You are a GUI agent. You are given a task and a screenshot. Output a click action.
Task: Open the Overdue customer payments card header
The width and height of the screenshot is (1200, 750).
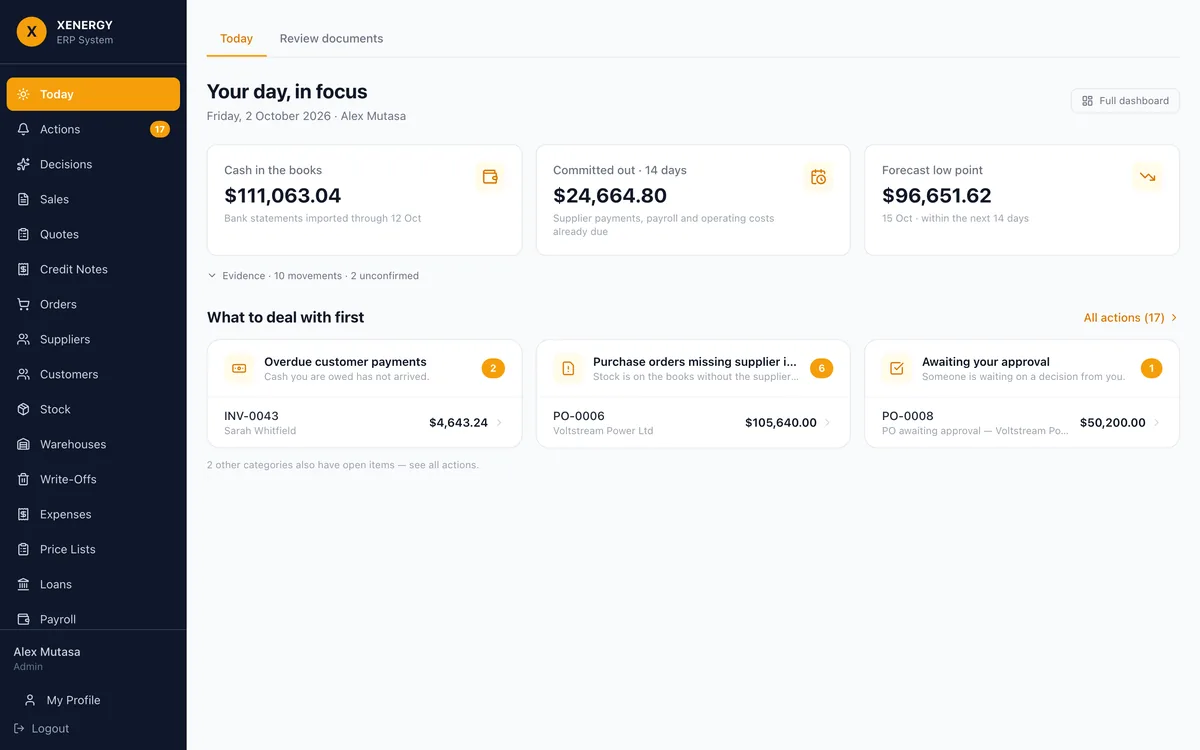pyautogui.click(x=364, y=369)
